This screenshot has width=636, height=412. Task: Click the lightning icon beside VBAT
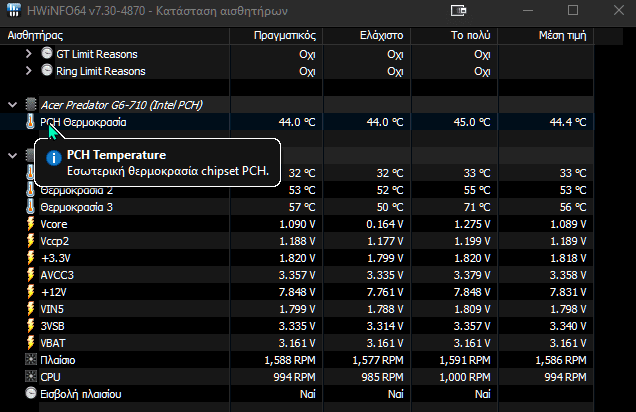[x=30, y=343]
